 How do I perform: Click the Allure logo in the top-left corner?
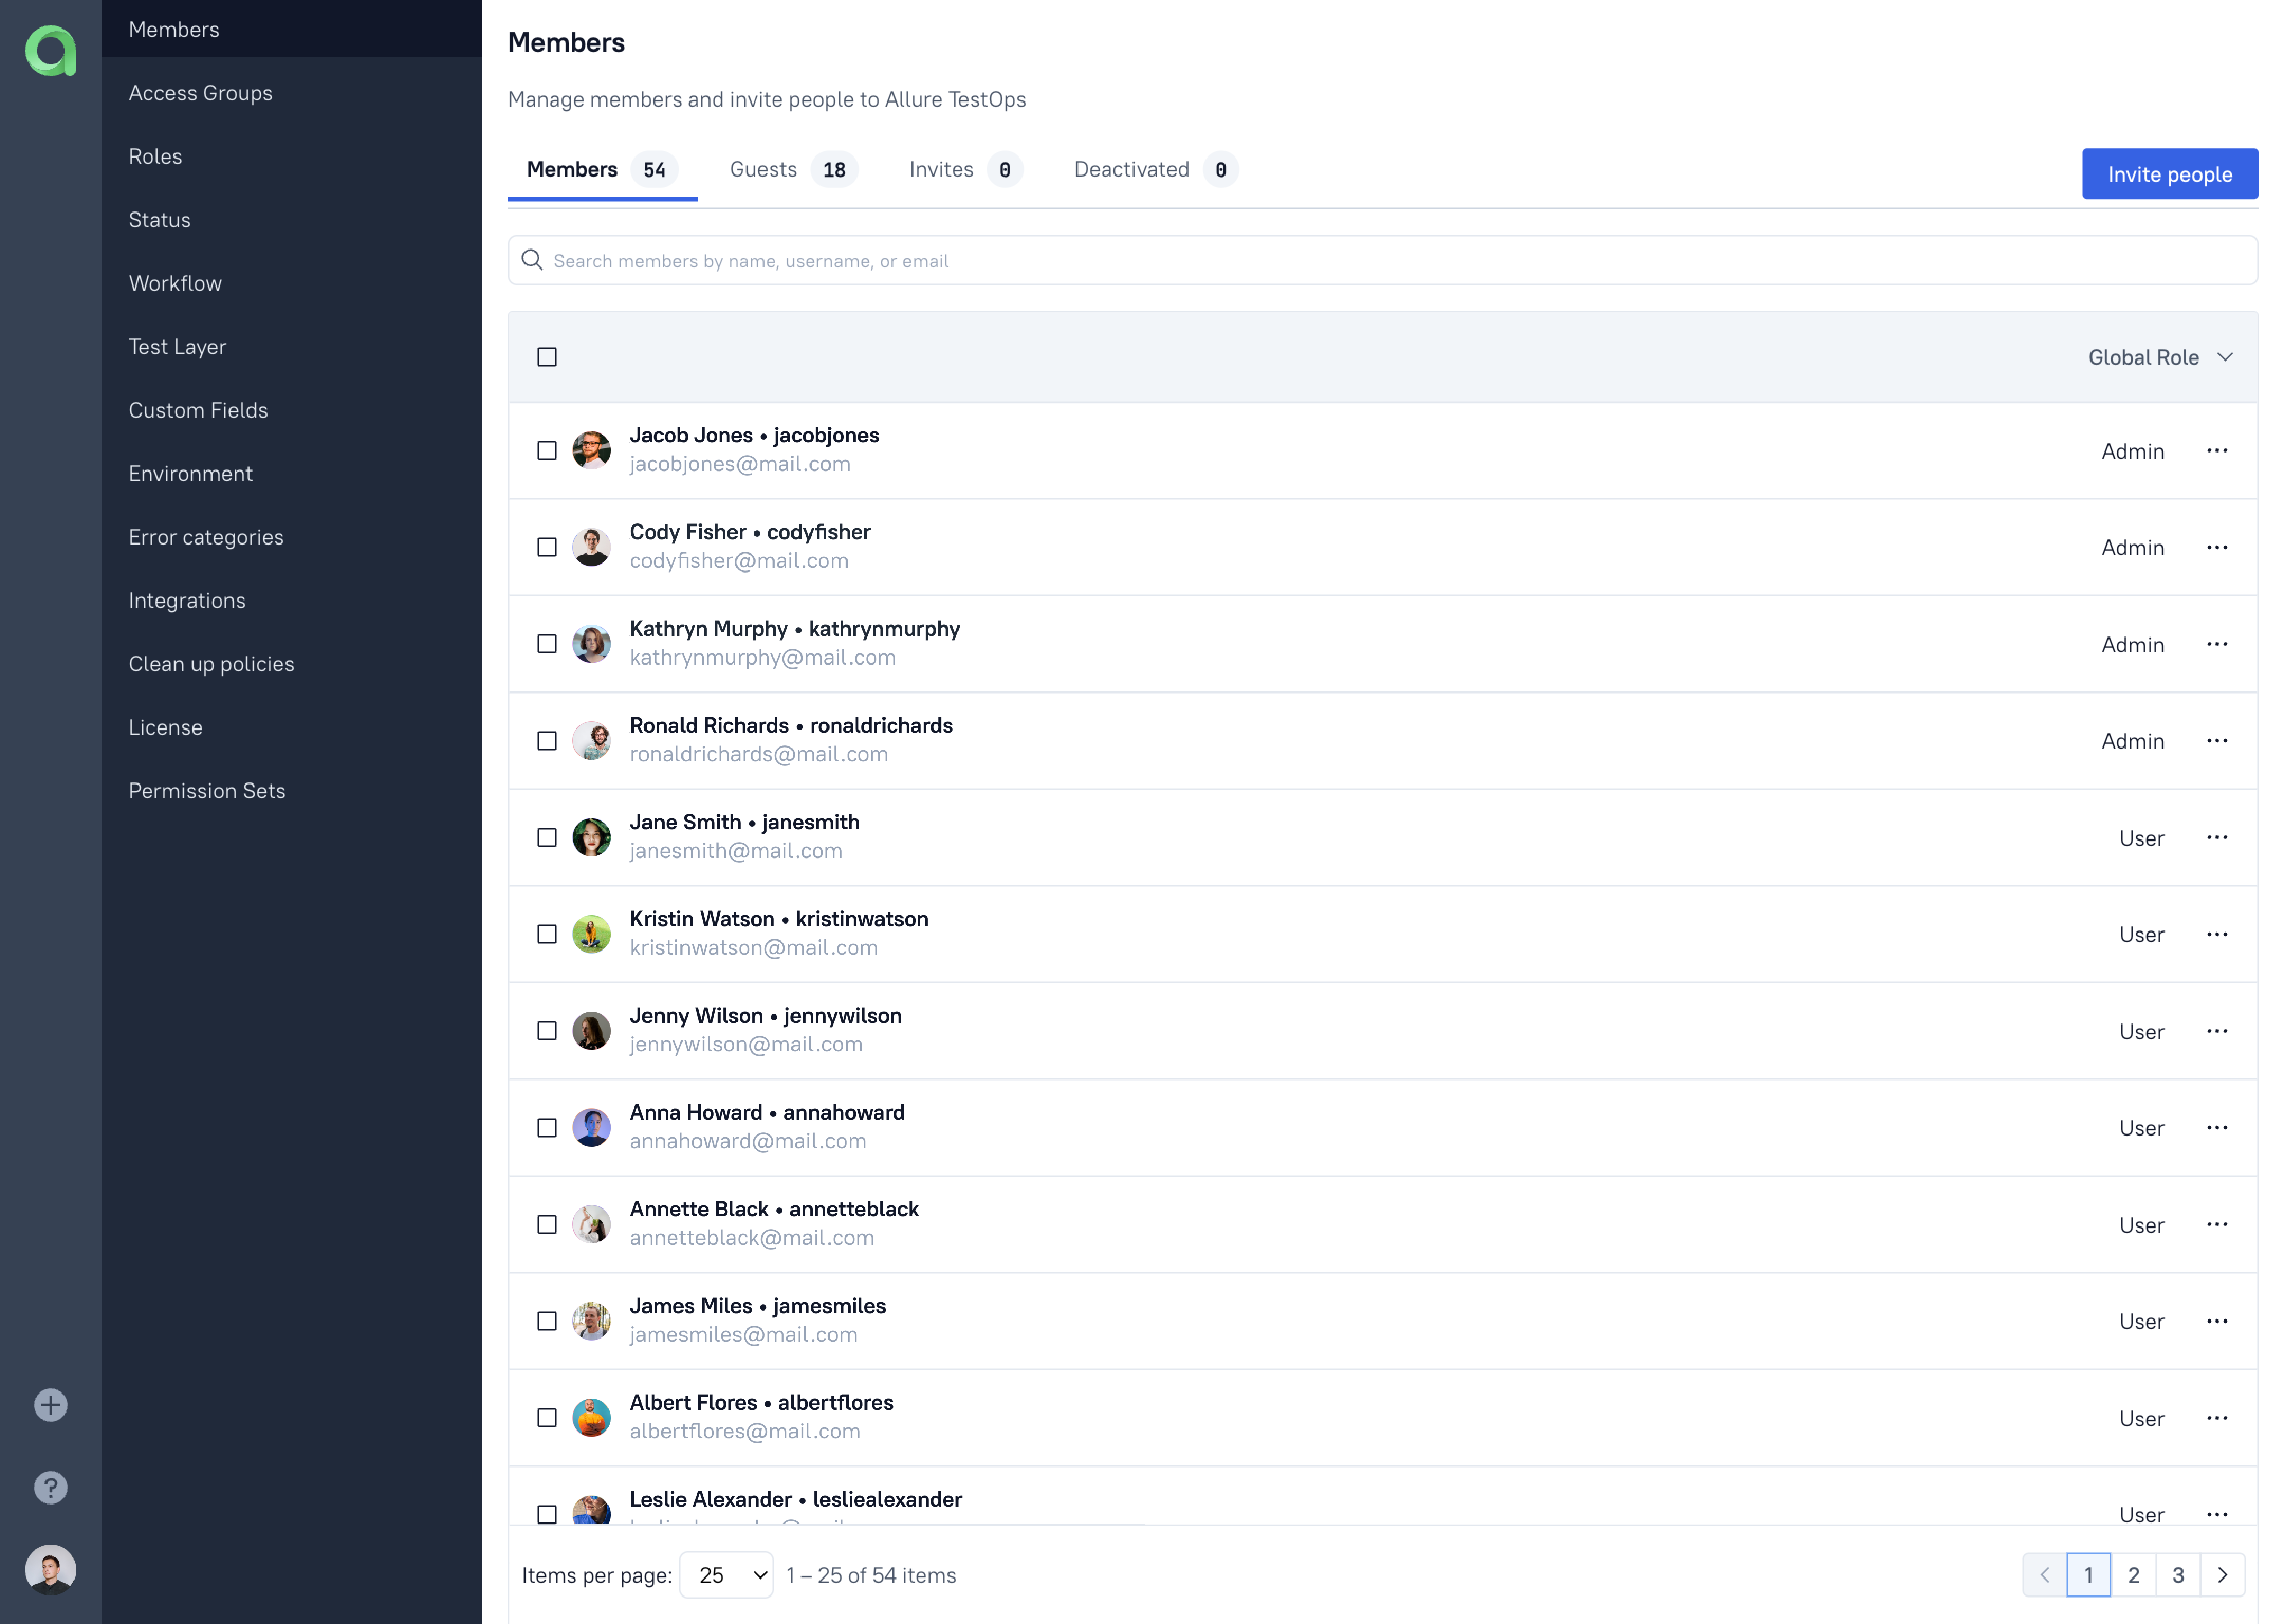50,51
